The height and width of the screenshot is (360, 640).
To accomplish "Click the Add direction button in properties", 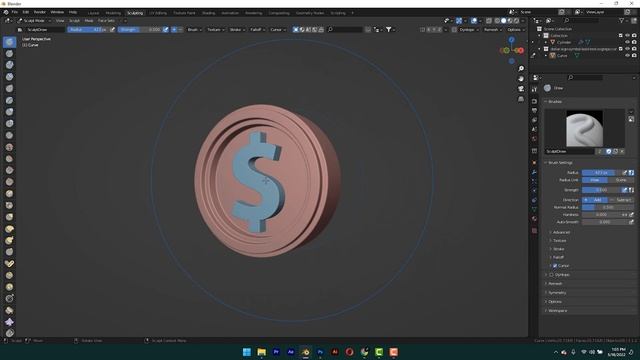I will (x=595, y=200).
